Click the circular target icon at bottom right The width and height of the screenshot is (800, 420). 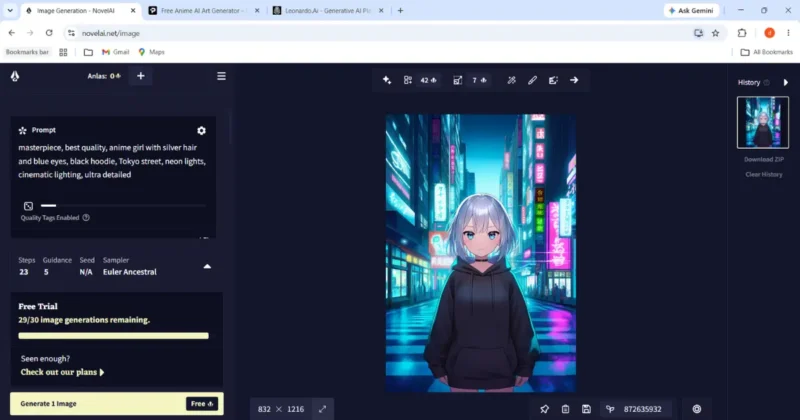[697, 409]
